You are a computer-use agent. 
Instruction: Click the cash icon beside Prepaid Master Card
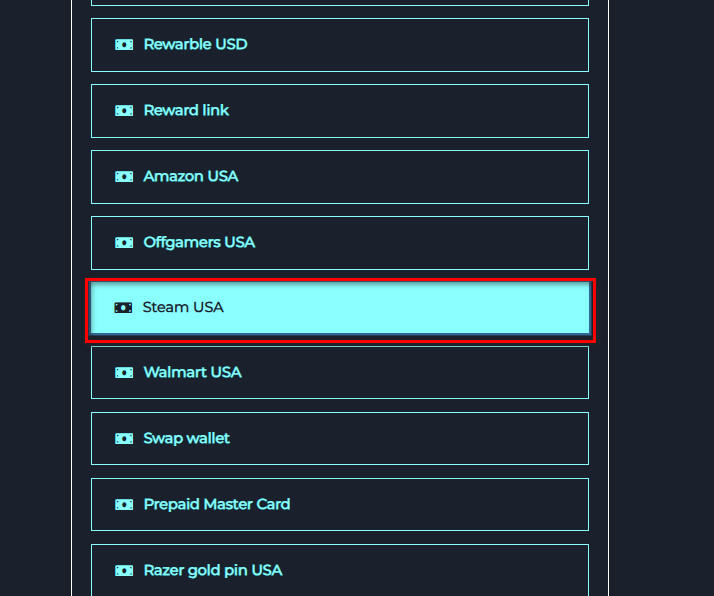[124, 505]
